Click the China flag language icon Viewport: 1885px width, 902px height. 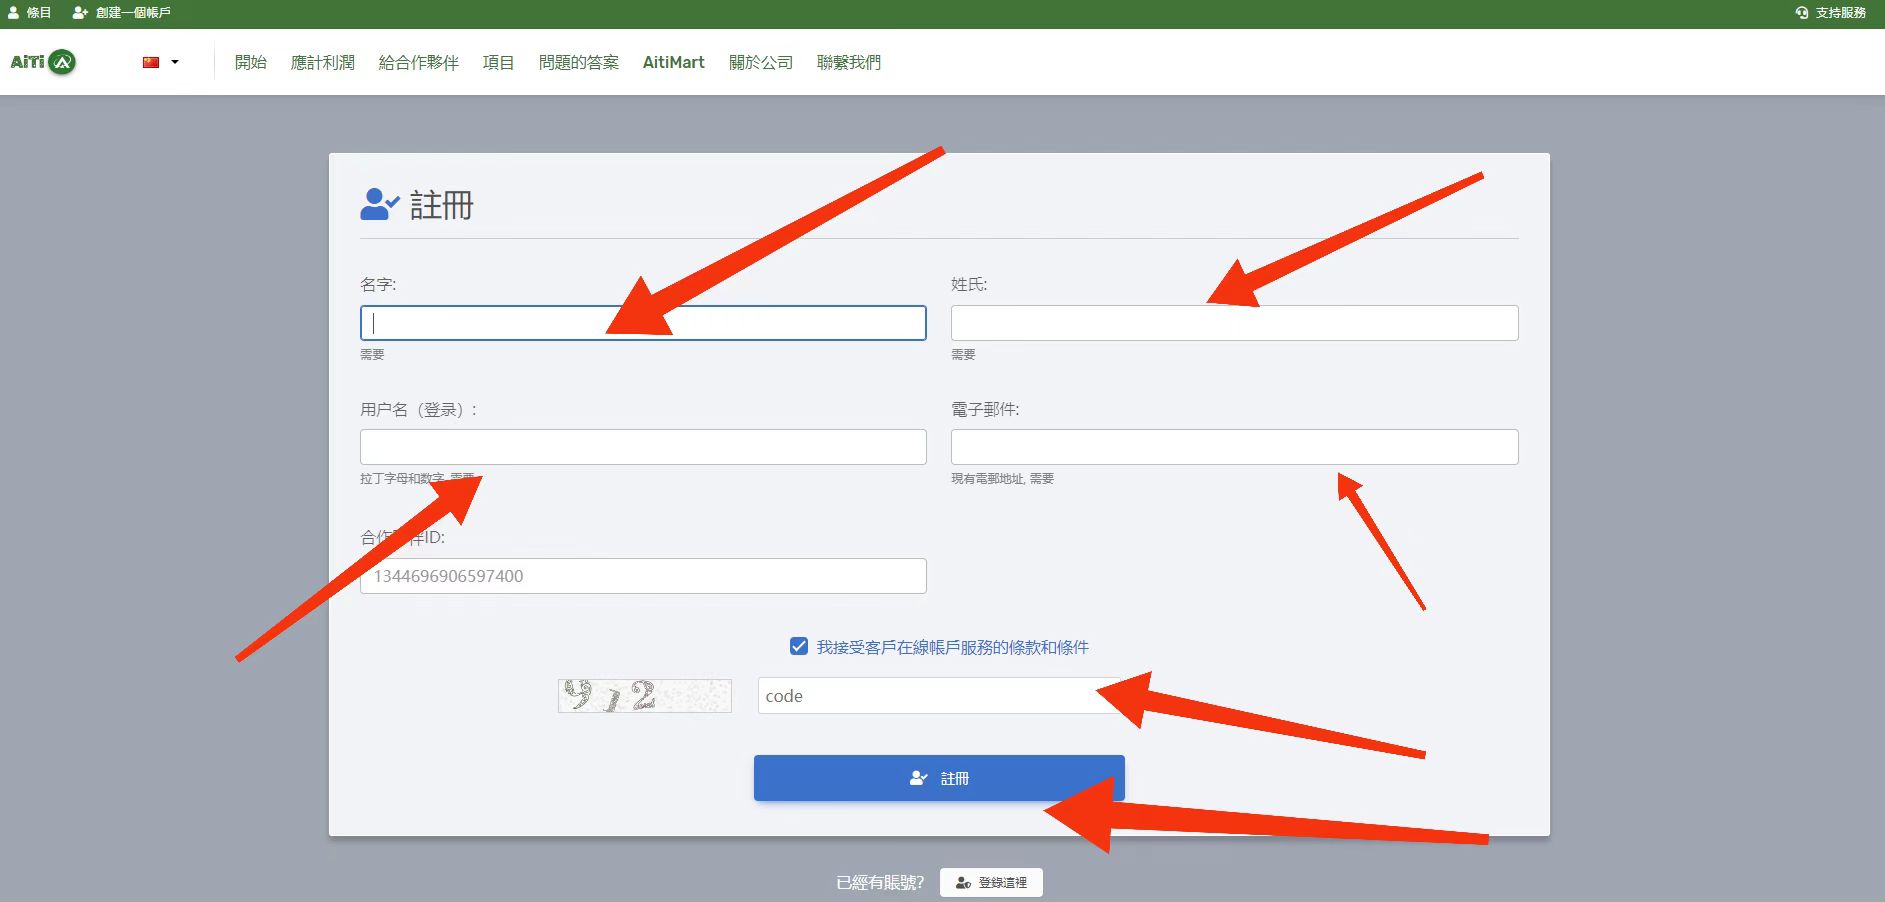(x=150, y=62)
